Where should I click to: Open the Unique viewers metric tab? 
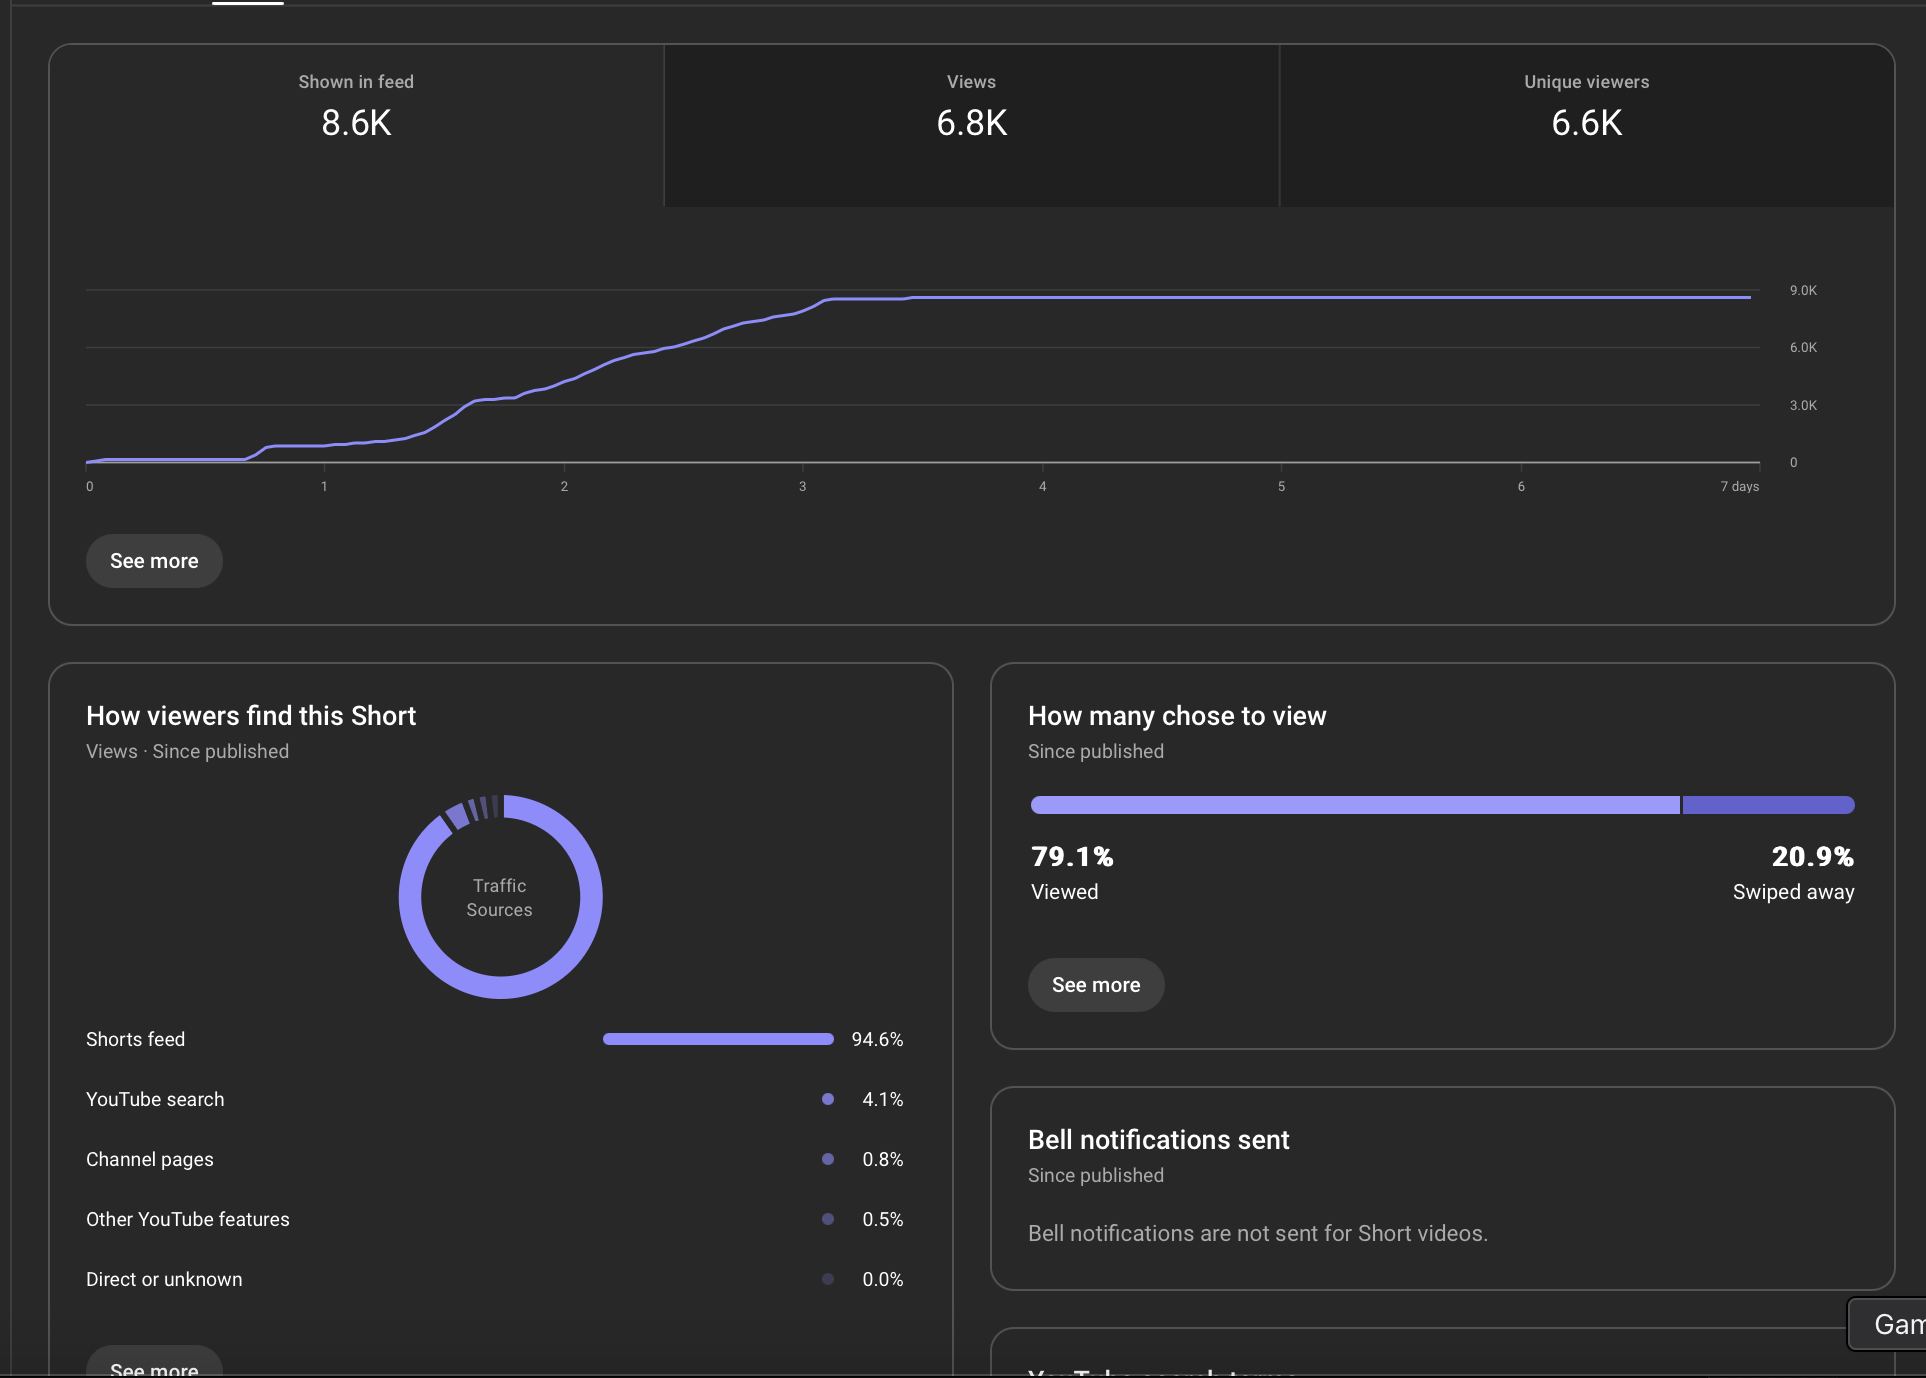[1586, 126]
